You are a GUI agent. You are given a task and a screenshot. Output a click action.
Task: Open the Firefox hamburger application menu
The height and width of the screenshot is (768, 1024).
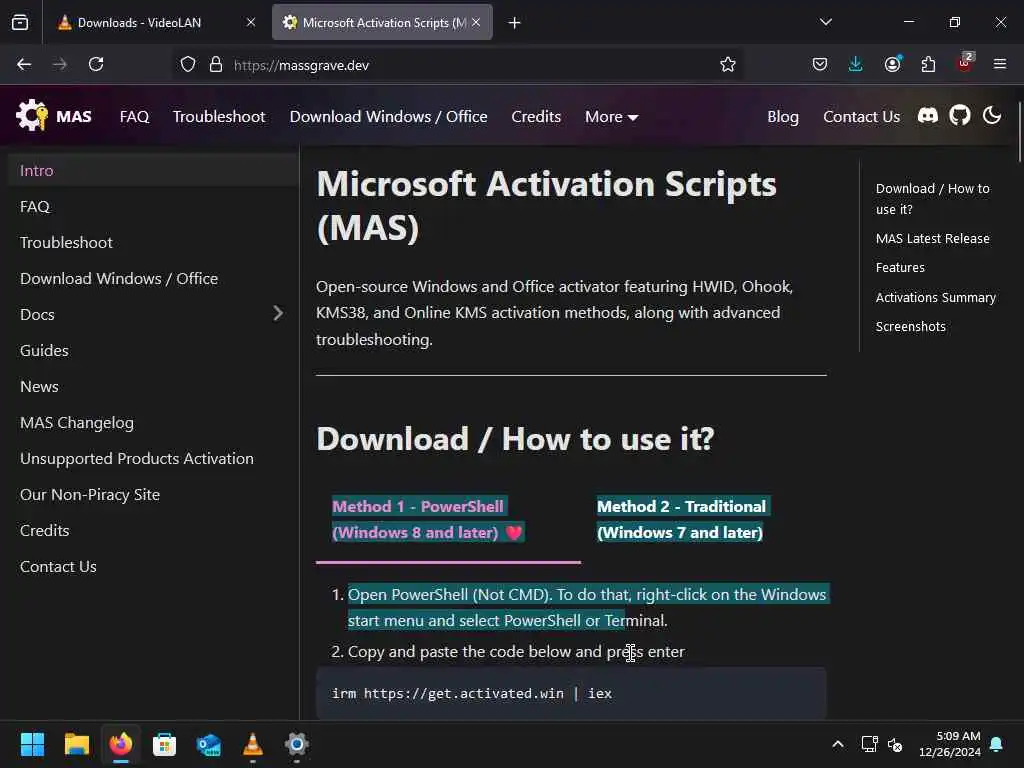pos(1000,65)
